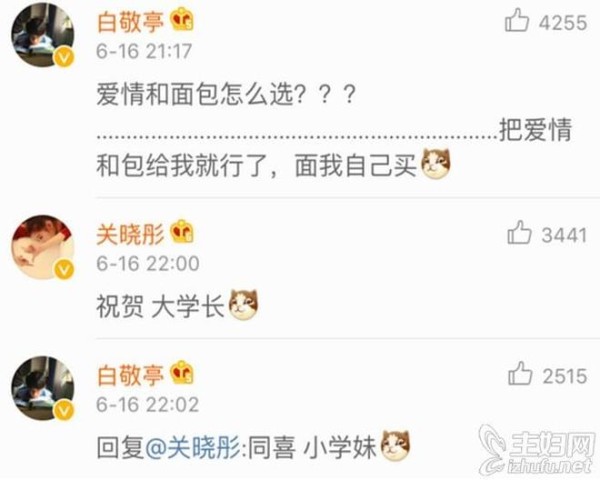Open 白敬亭 username link at top
The image size is (600, 480).
coord(130,22)
